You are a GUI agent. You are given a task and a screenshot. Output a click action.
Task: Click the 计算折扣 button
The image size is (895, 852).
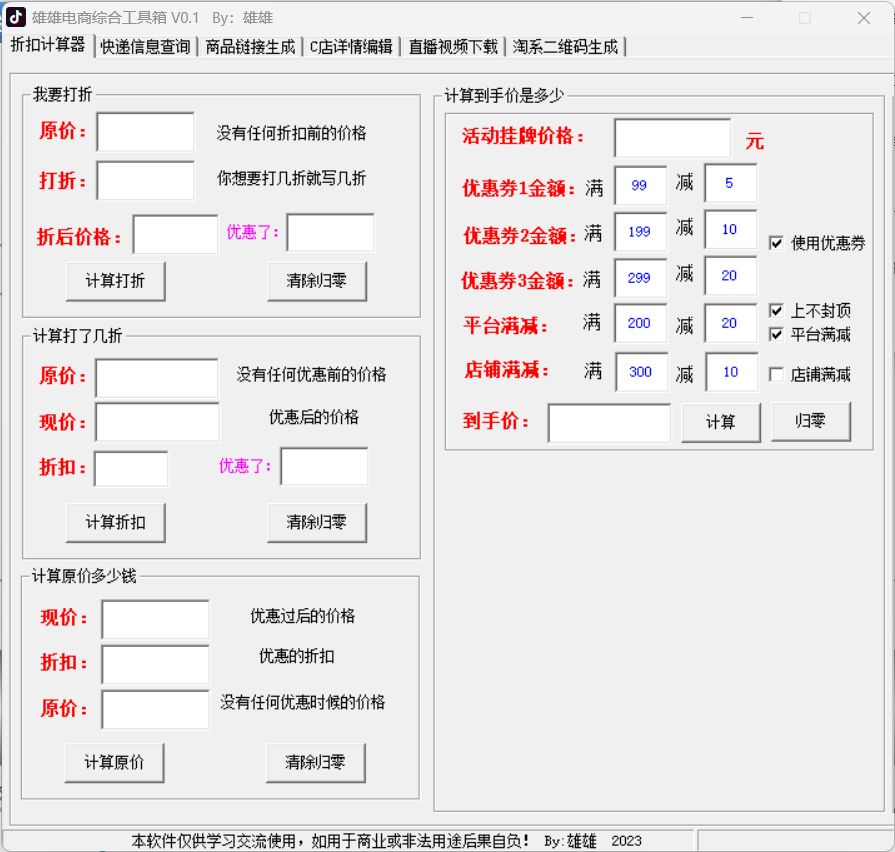(x=115, y=522)
